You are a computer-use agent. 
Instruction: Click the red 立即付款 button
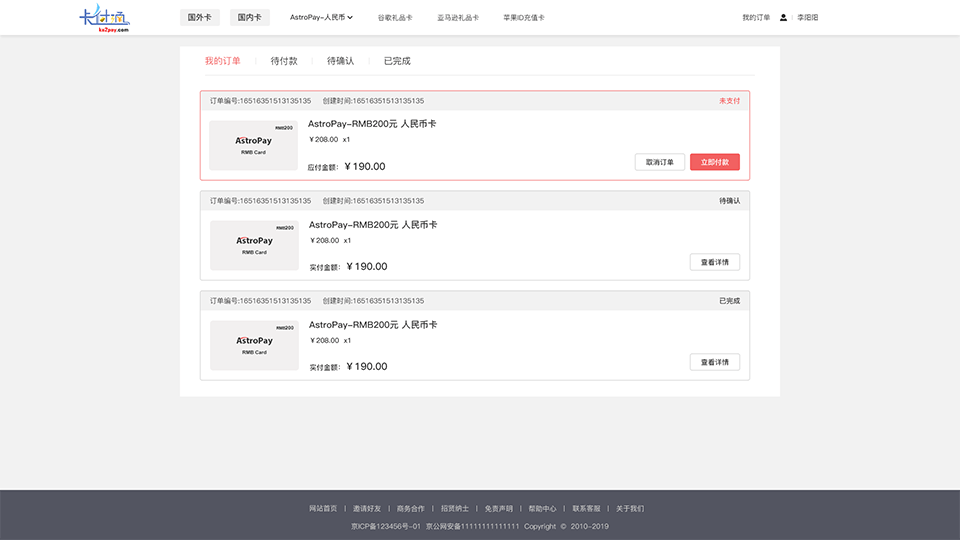click(715, 162)
